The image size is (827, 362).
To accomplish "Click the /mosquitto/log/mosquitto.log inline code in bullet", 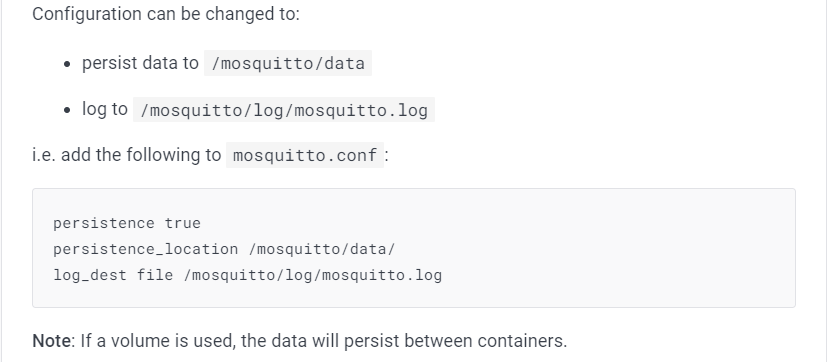I will click(284, 110).
